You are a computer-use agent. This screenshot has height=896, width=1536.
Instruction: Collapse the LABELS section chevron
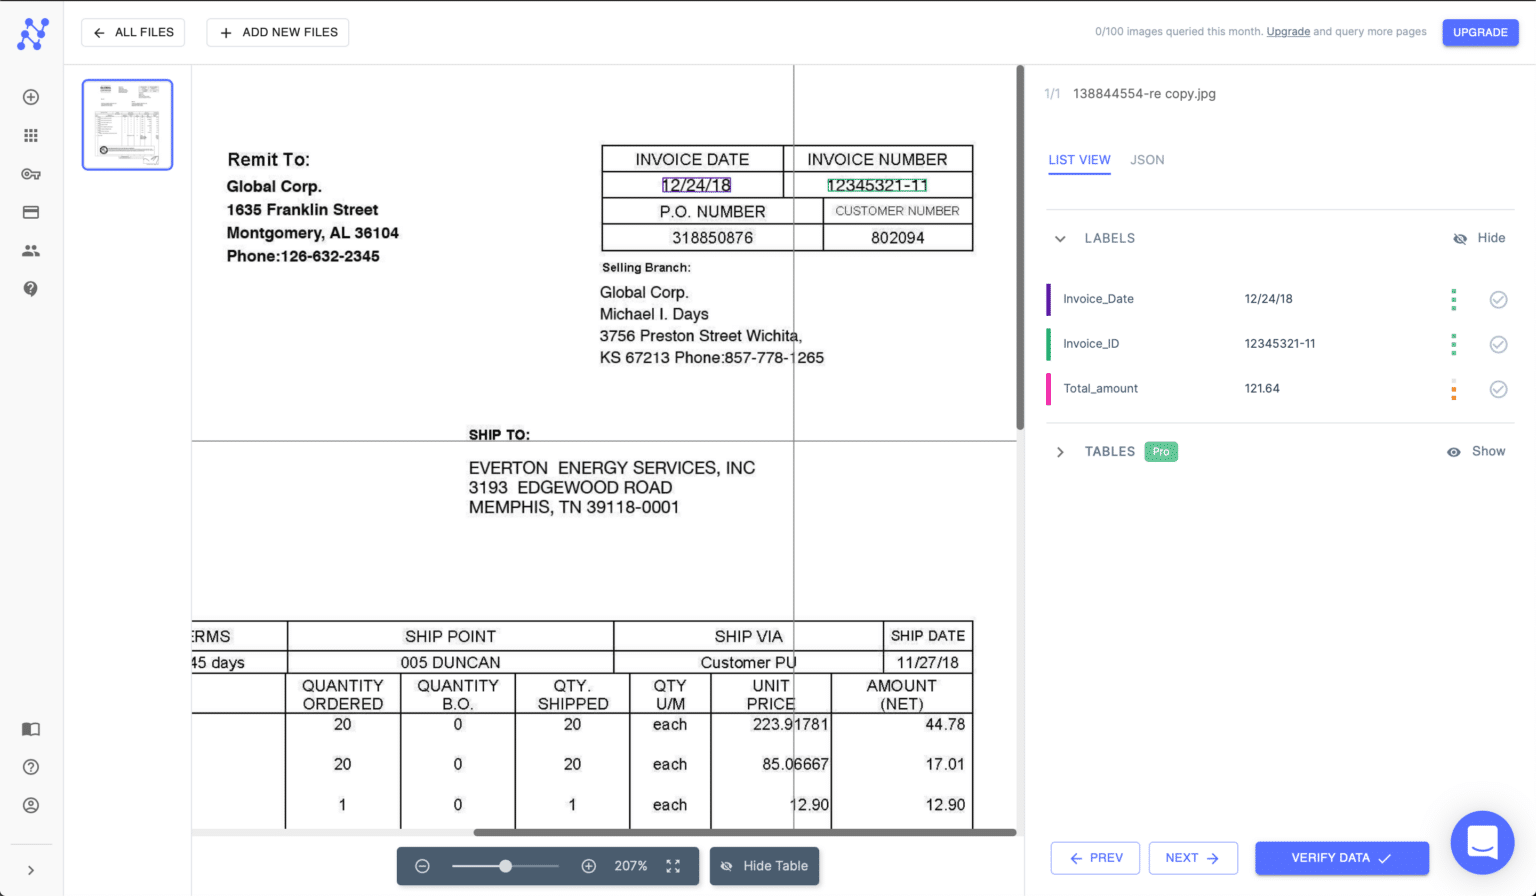tap(1059, 238)
